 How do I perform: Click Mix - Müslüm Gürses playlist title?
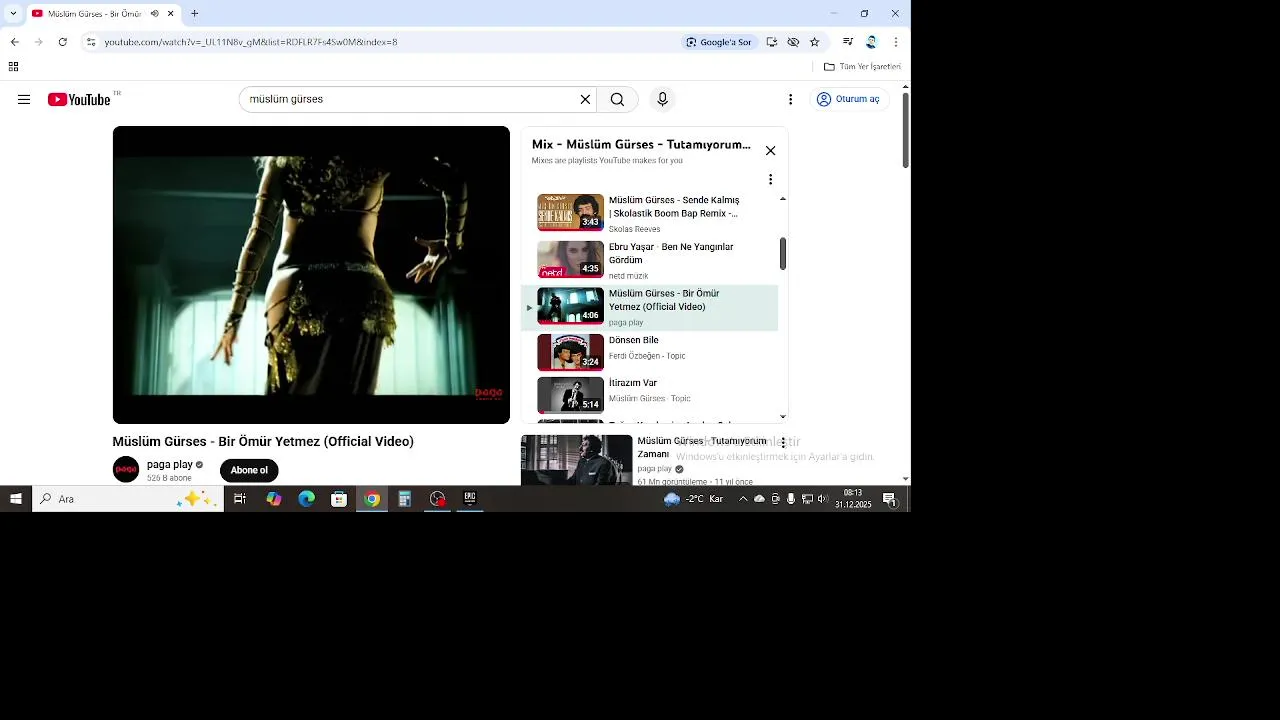(641, 145)
